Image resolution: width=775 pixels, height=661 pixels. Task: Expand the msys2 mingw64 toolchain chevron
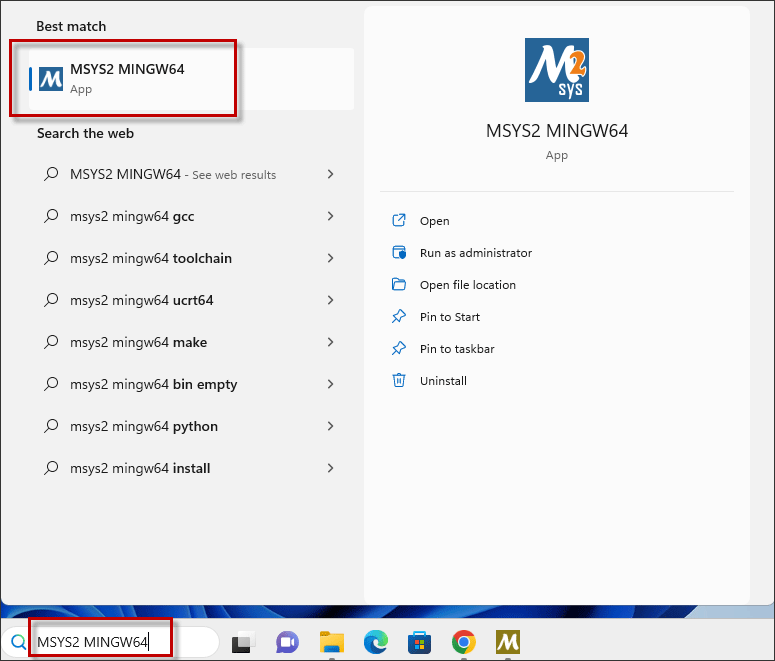[x=331, y=258]
